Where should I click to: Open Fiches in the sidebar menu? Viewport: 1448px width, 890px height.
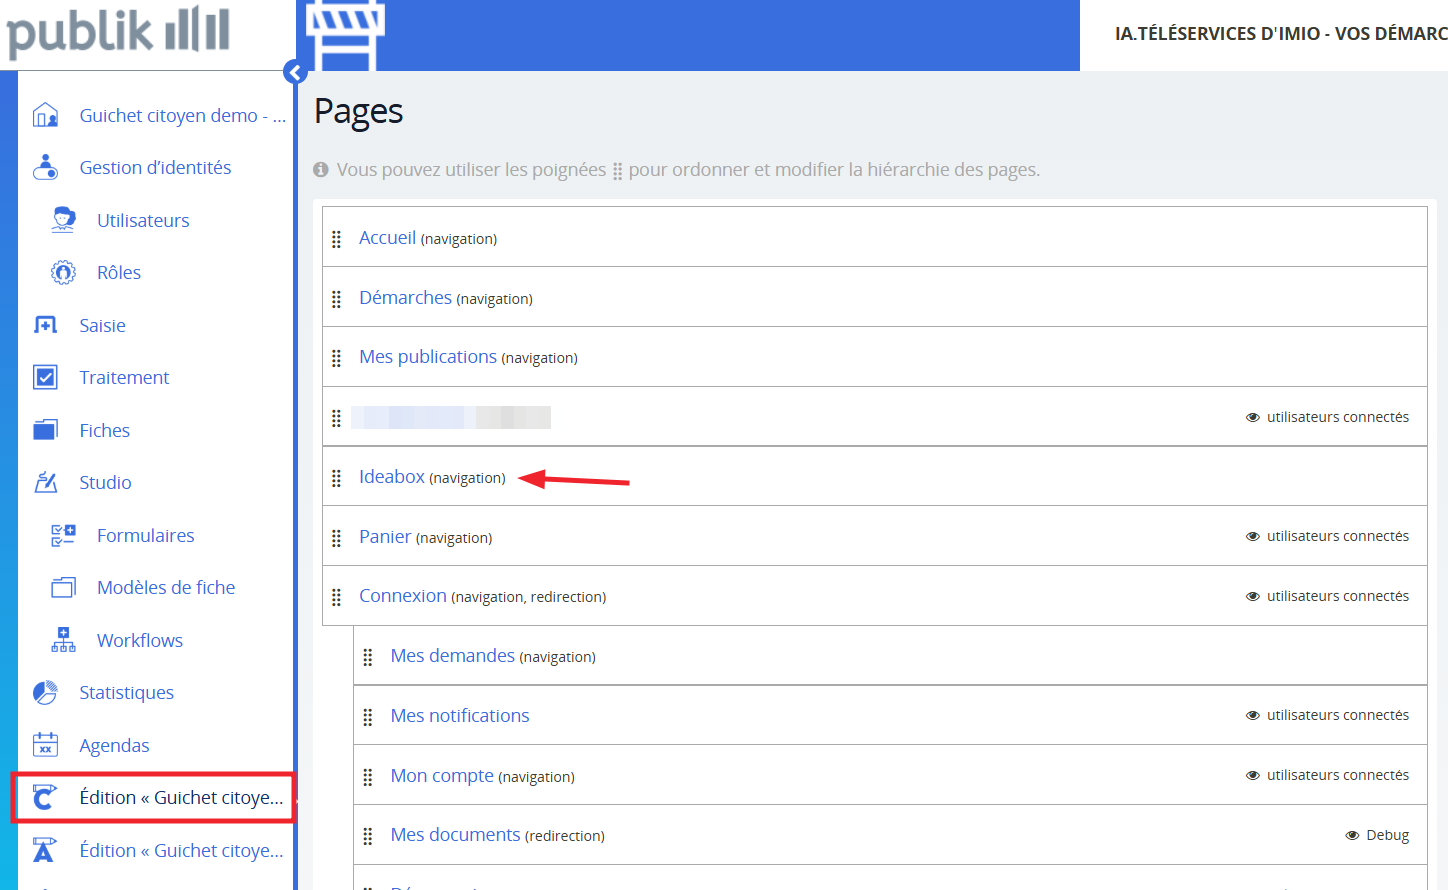pyautogui.click(x=104, y=430)
